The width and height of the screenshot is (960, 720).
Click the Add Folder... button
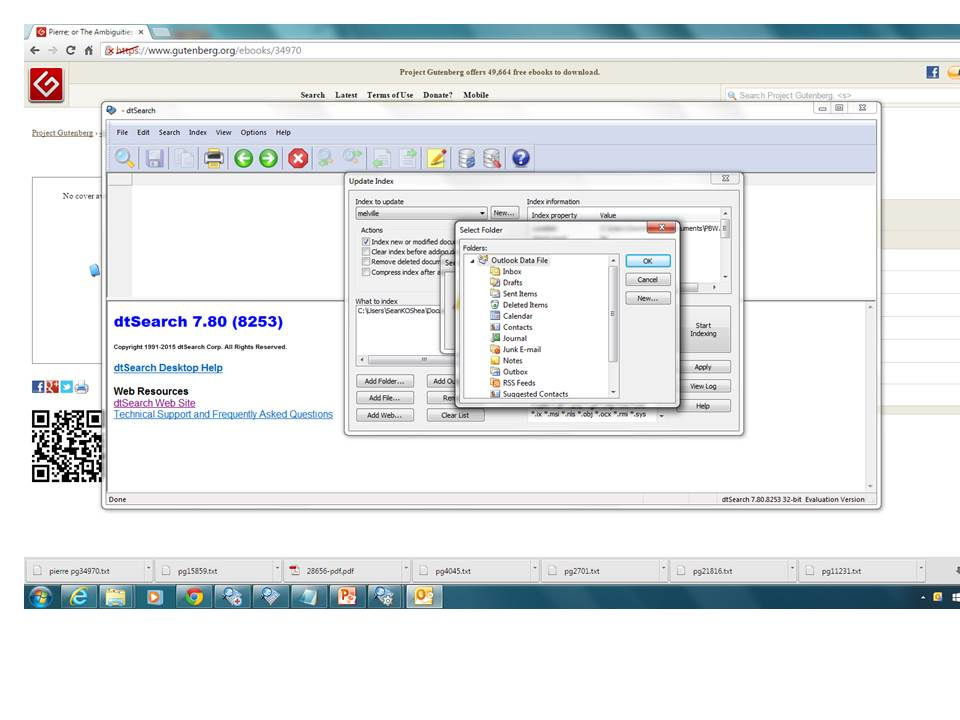tap(384, 381)
